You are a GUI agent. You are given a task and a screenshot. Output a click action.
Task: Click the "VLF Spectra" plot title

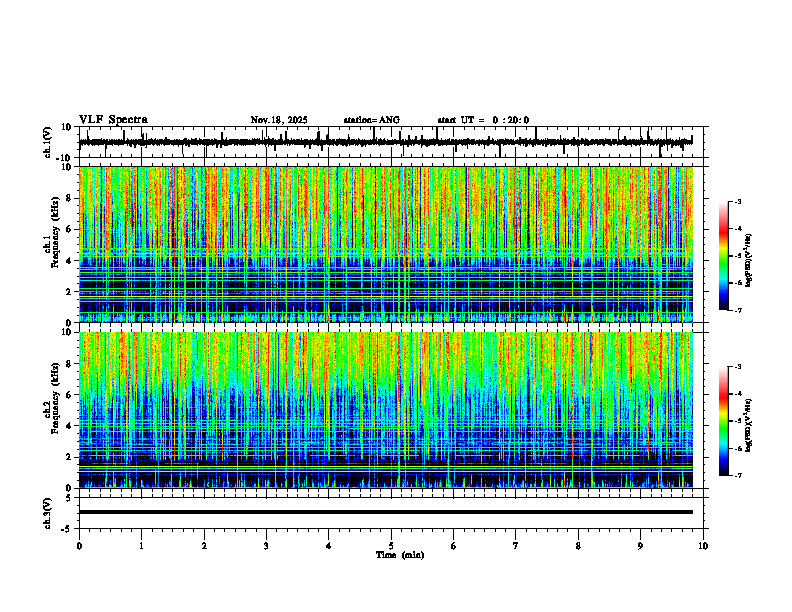click(x=113, y=120)
